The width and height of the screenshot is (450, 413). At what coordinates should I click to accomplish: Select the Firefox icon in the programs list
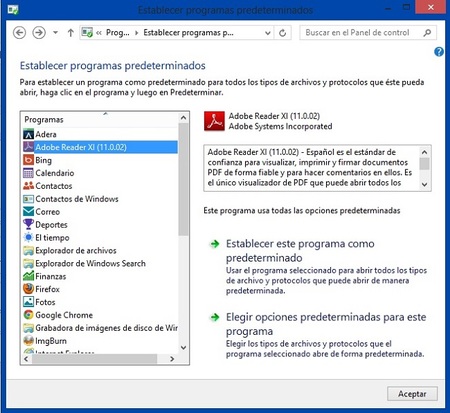pos(28,289)
